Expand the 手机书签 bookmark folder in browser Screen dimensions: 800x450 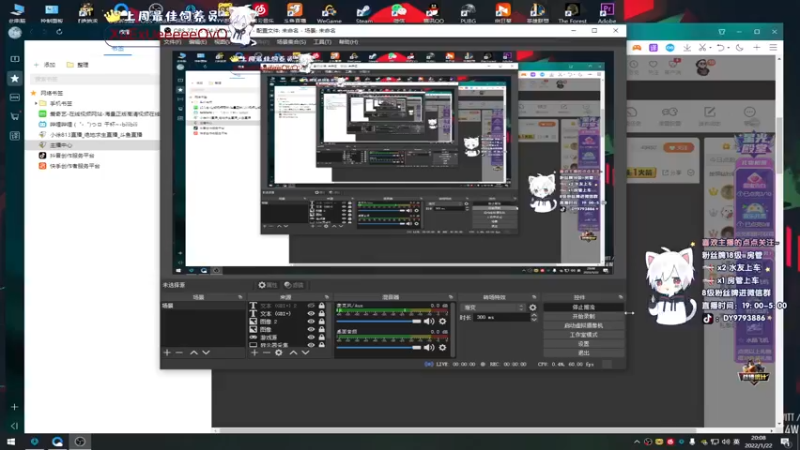tap(36, 104)
